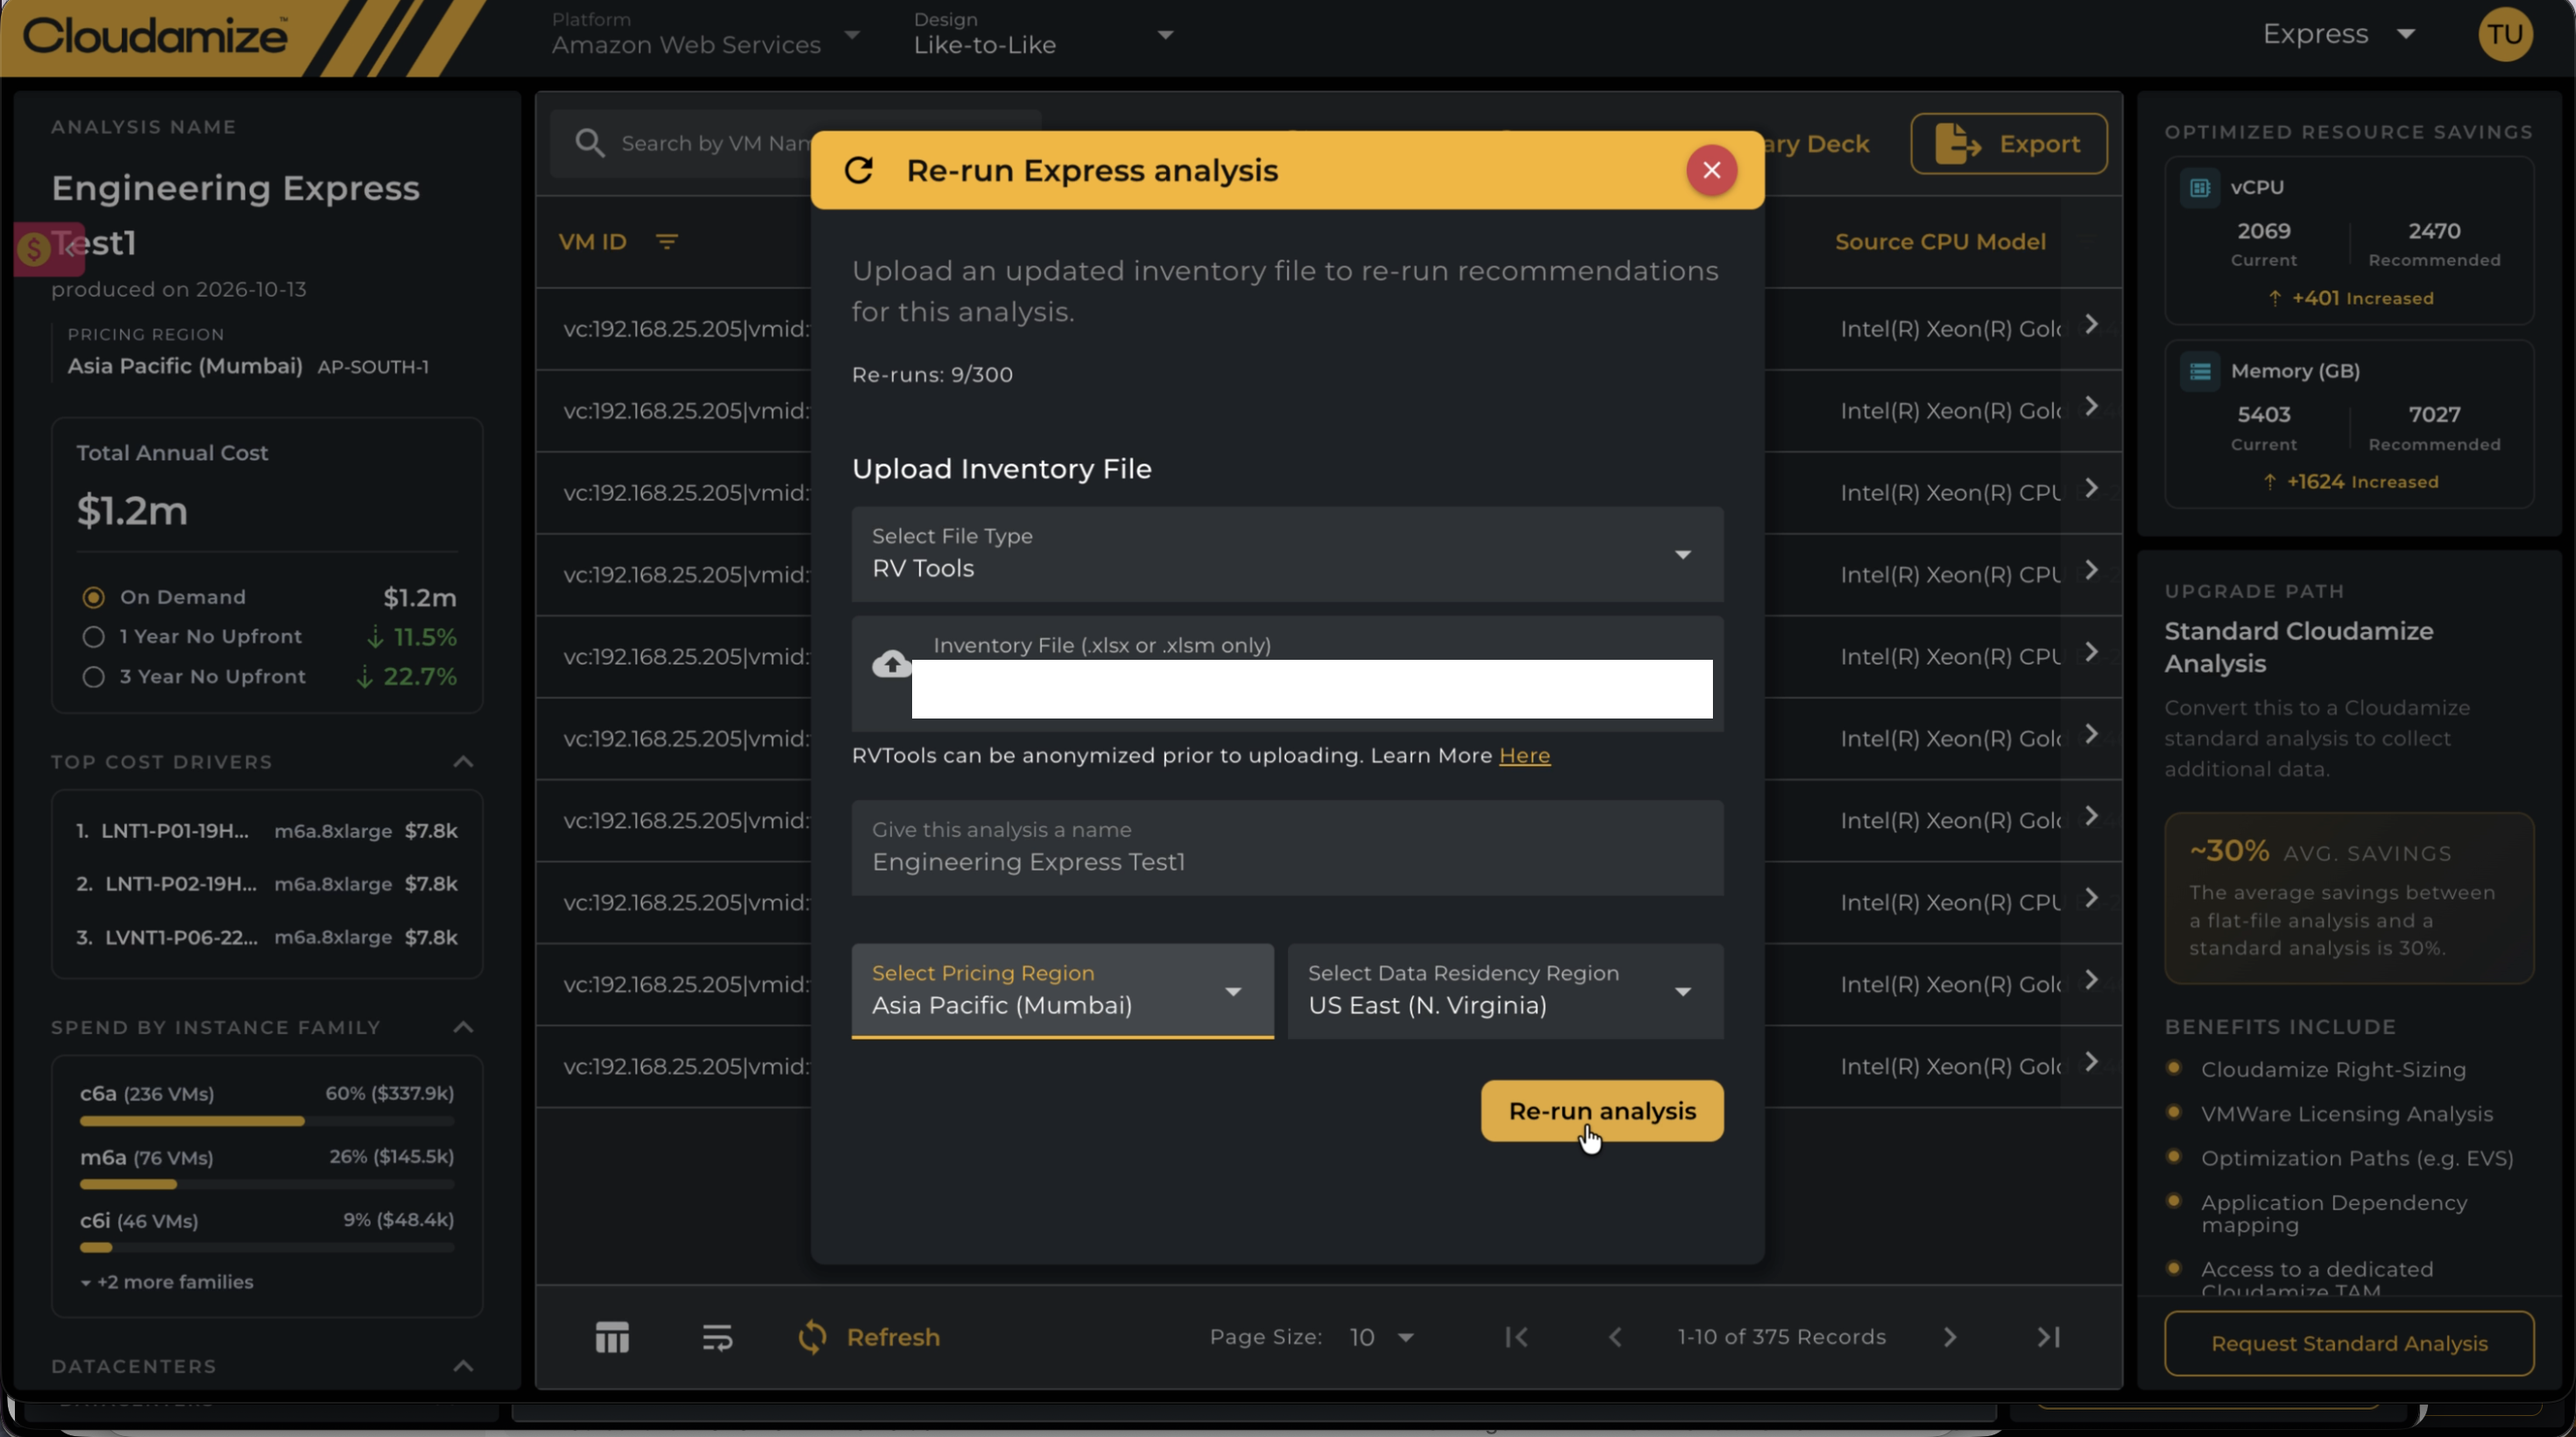Select 3 Year No Upfront pricing
This screenshot has width=2576, height=1437.
point(93,677)
